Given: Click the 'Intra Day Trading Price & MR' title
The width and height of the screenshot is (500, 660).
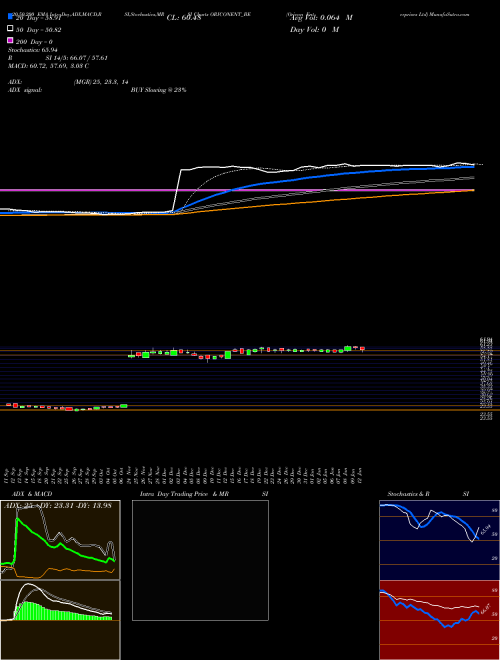Looking at the screenshot, I should (184, 494).
